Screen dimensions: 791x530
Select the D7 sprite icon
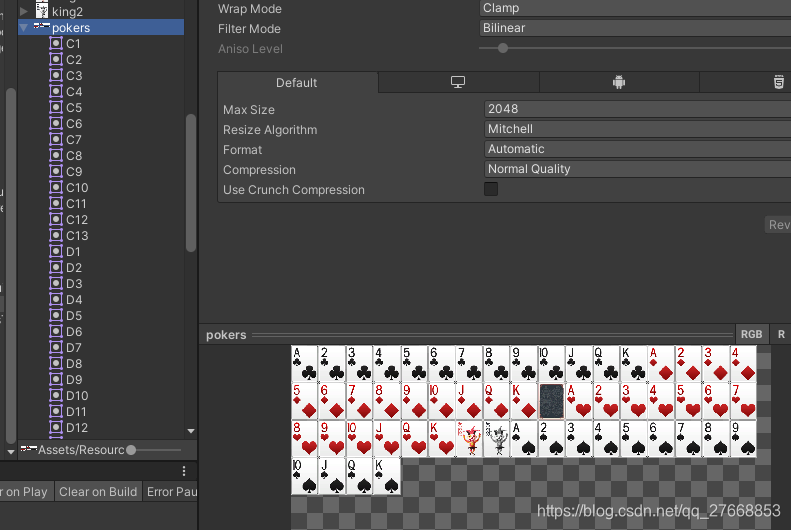point(56,347)
